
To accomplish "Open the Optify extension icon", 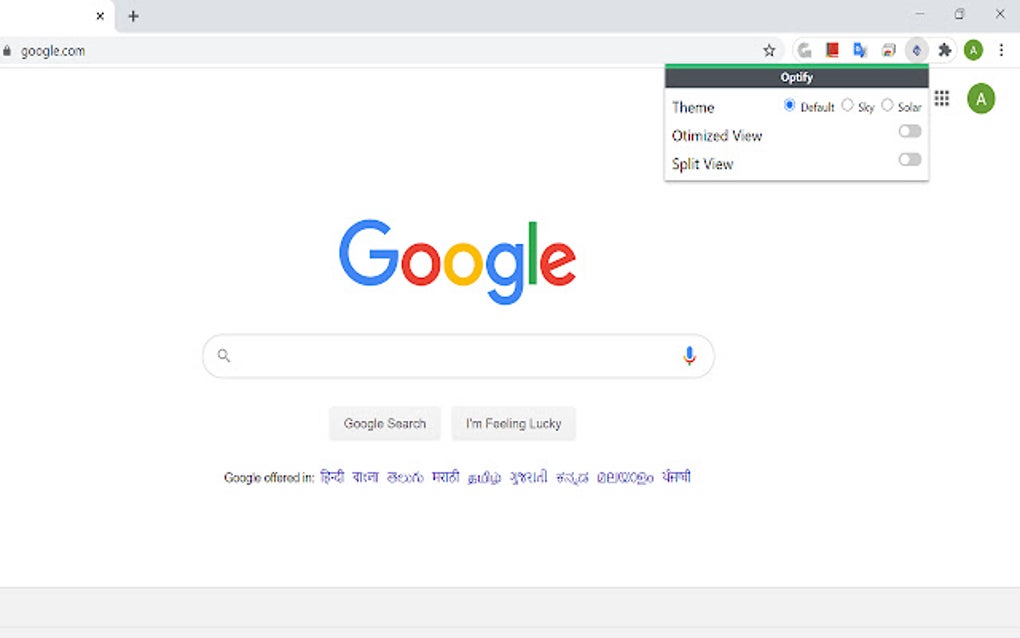I will click(x=915, y=49).
